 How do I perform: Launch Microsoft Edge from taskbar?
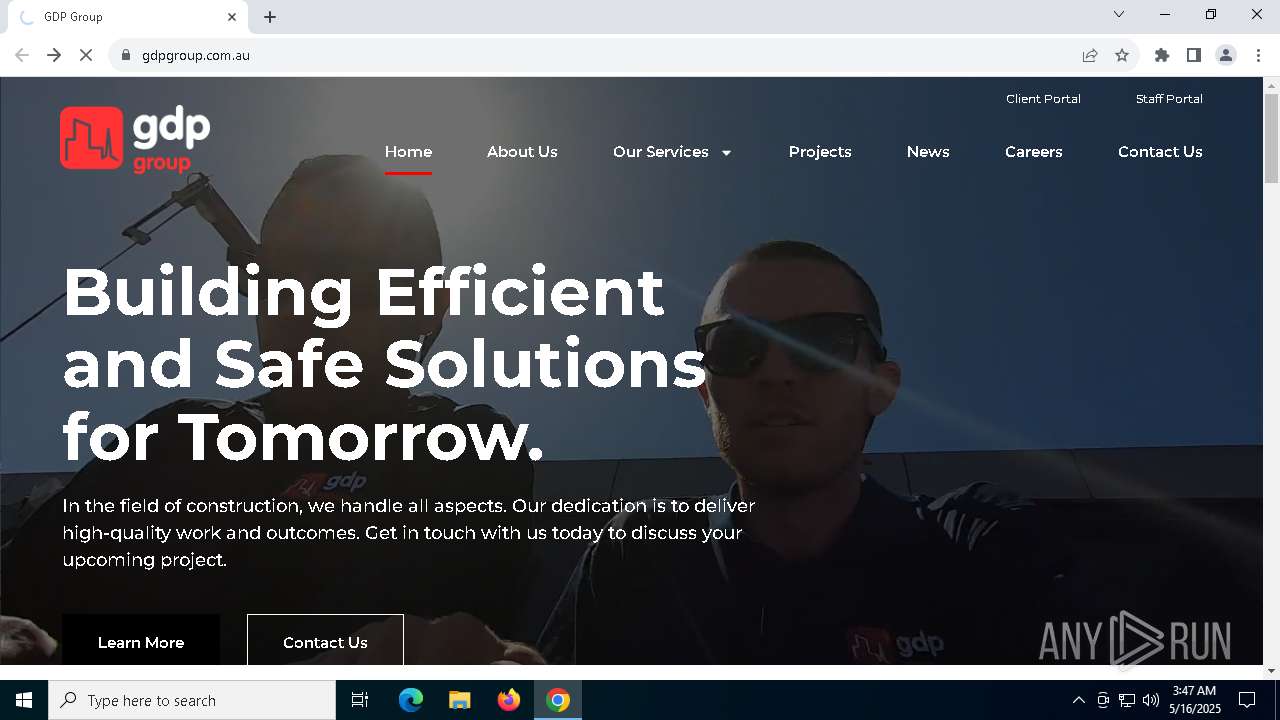click(411, 700)
